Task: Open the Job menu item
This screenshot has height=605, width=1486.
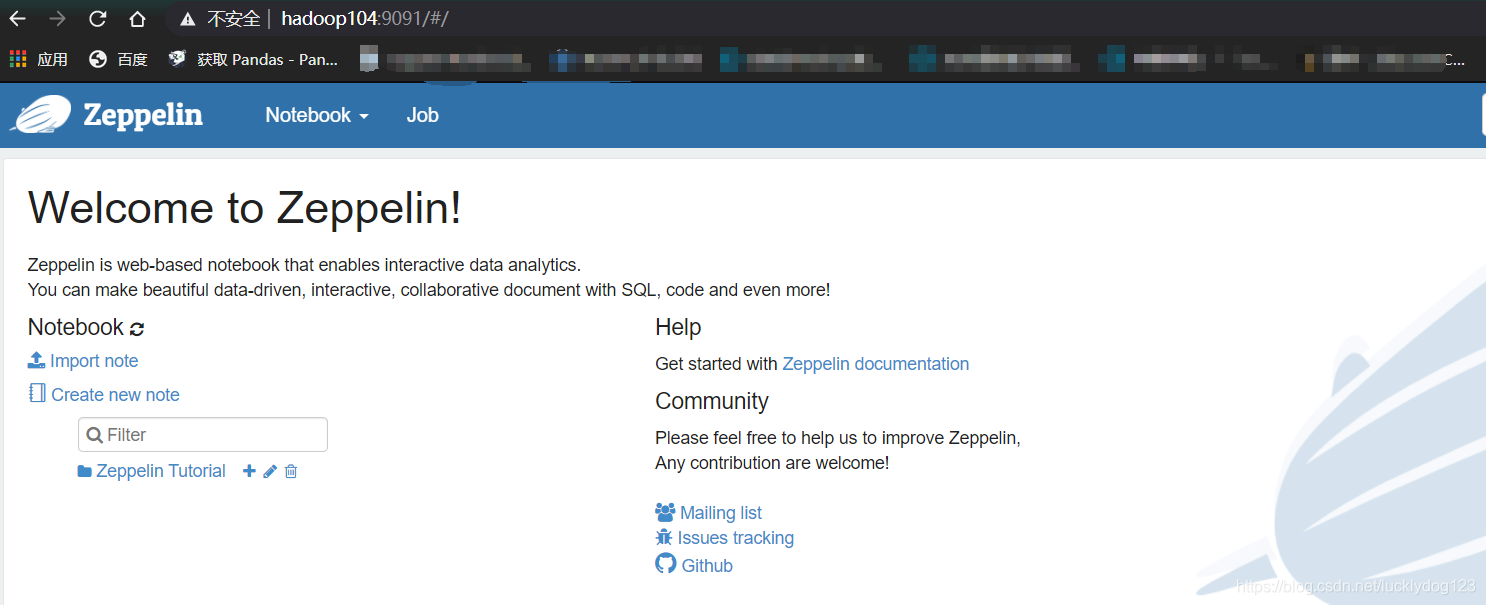Action: [x=422, y=115]
